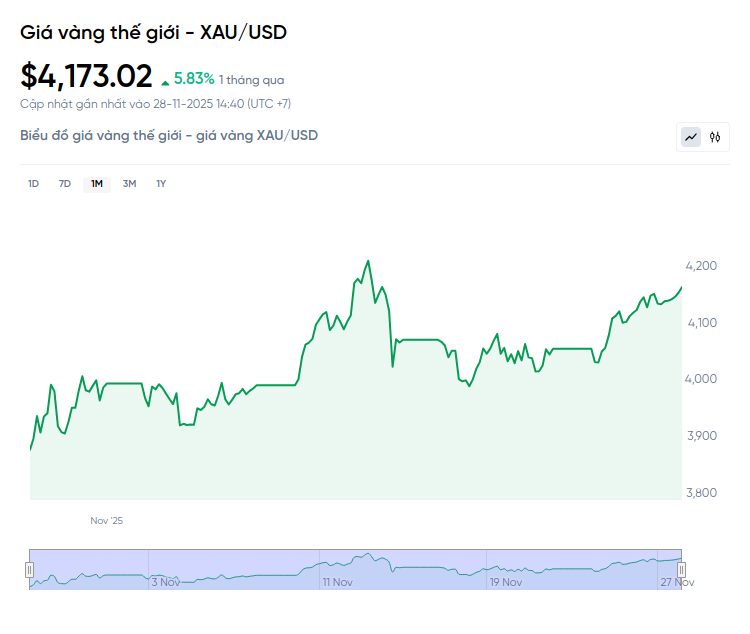
Task: Click the right range navigator handle
Action: pos(681,569)
